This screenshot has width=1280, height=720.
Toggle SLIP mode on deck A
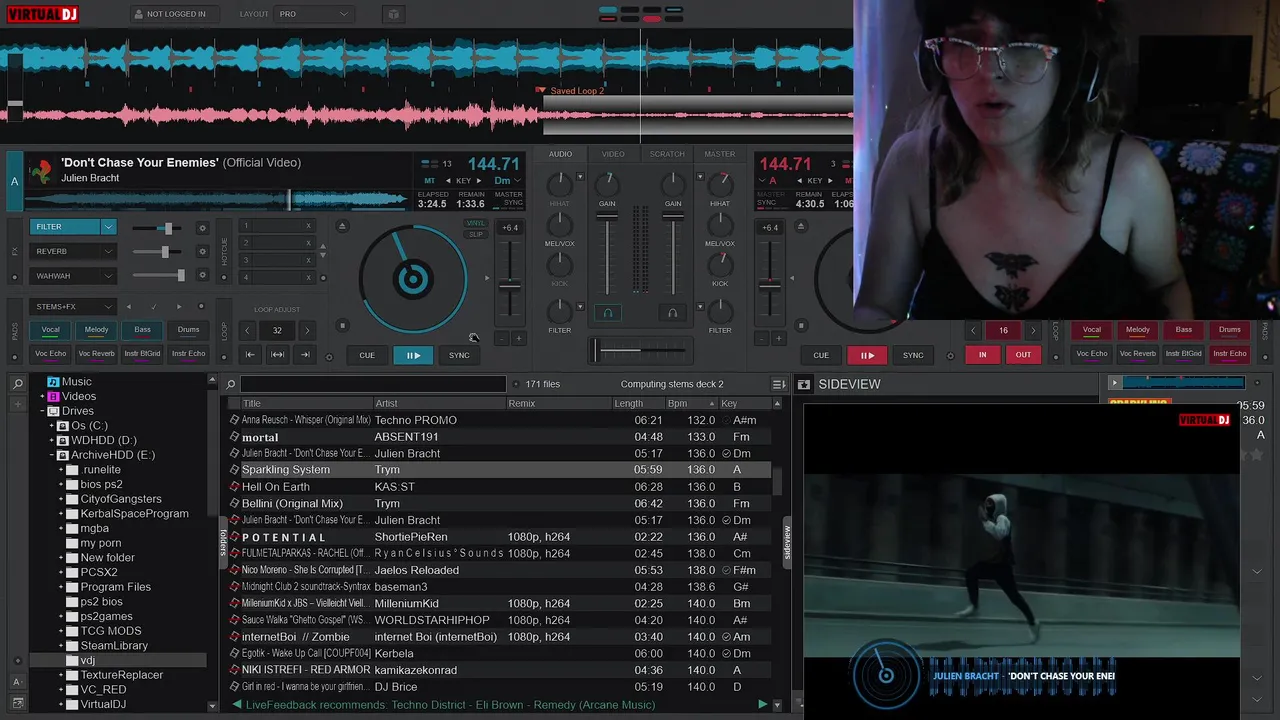click(476, 234)
